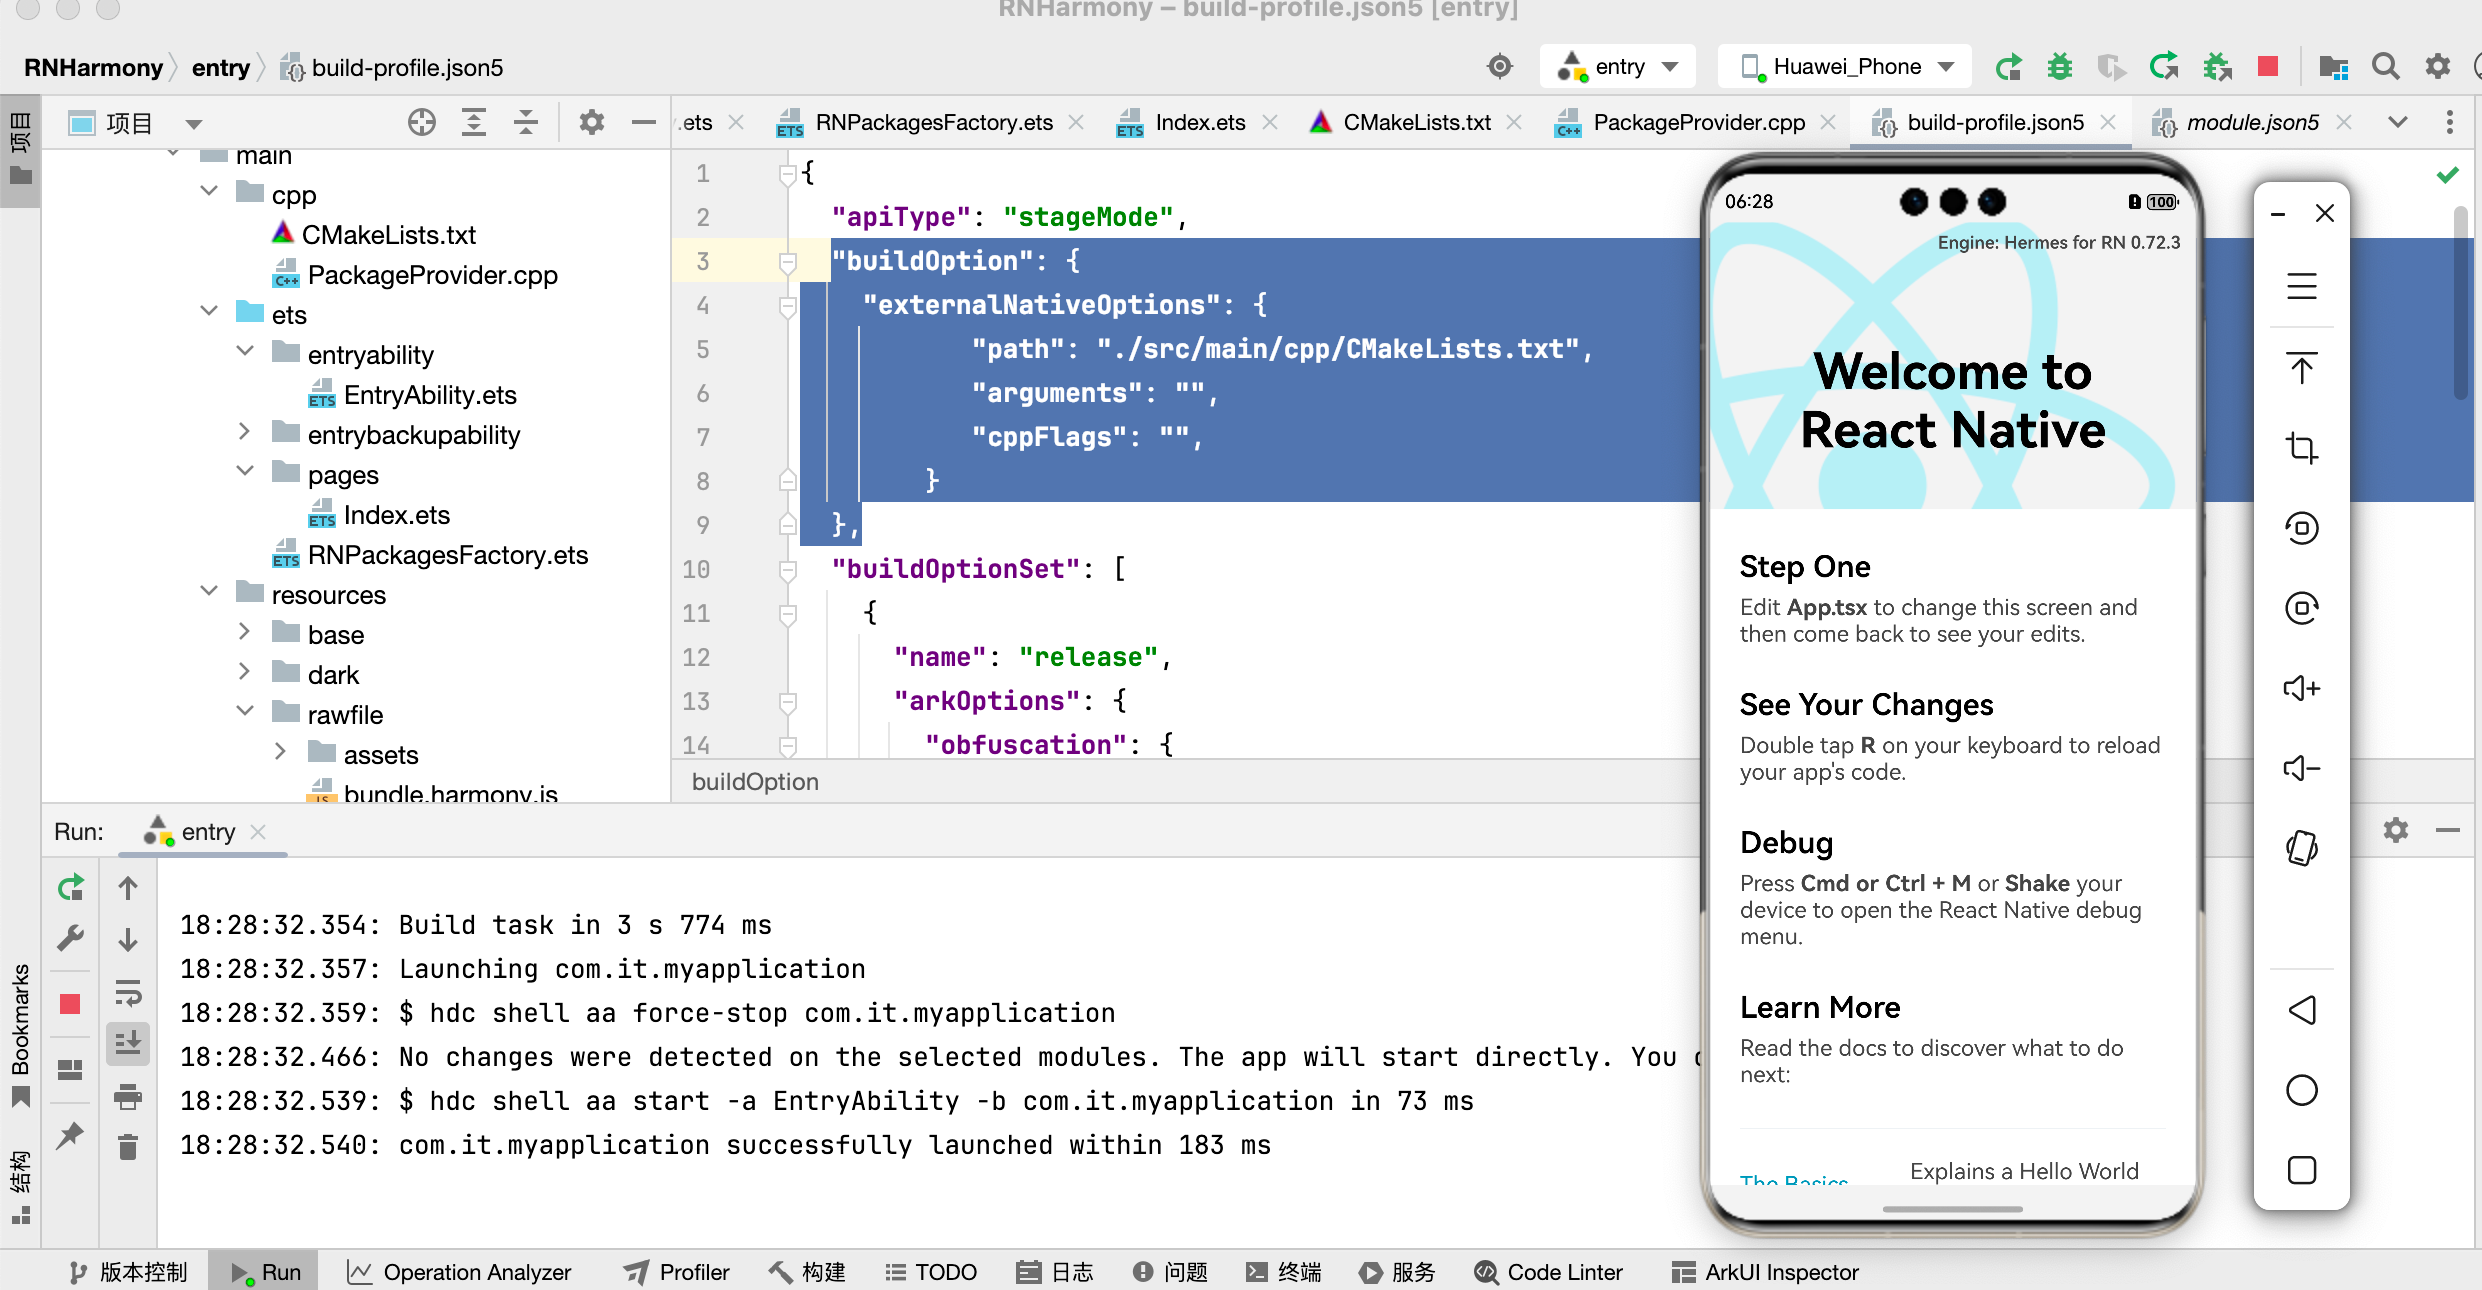Open the Huawei_Phone device dropdown

click(1846, 67)
